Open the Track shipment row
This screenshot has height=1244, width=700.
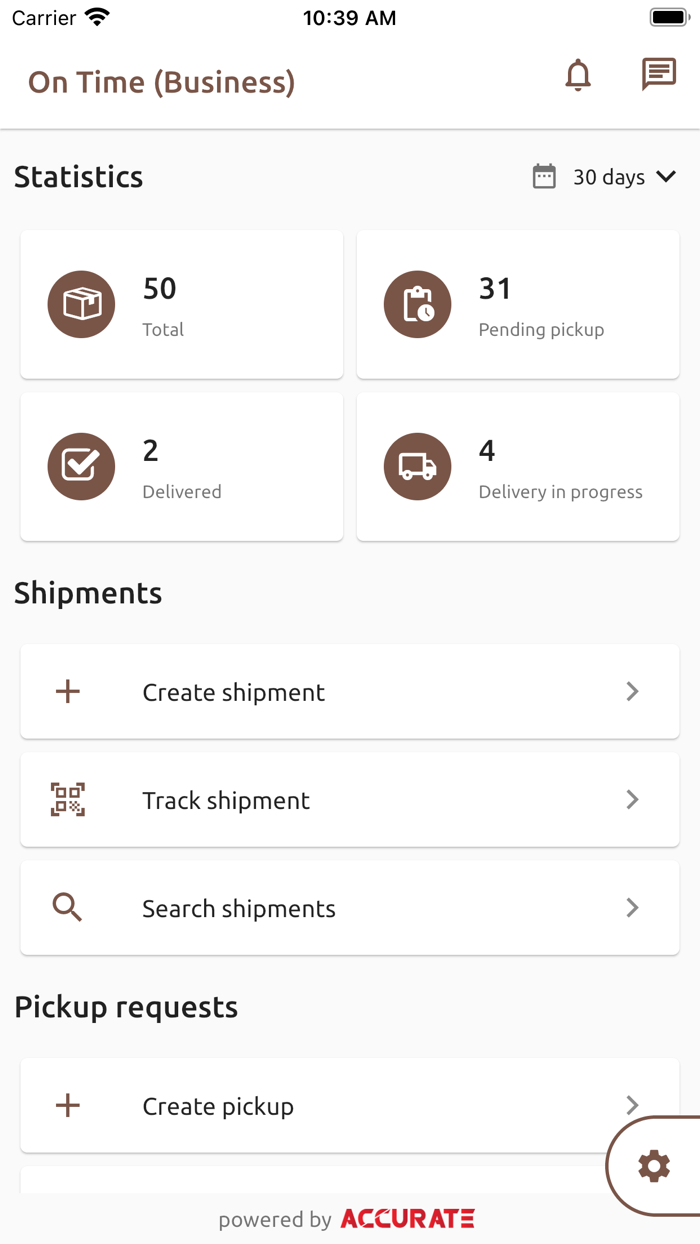300,800
